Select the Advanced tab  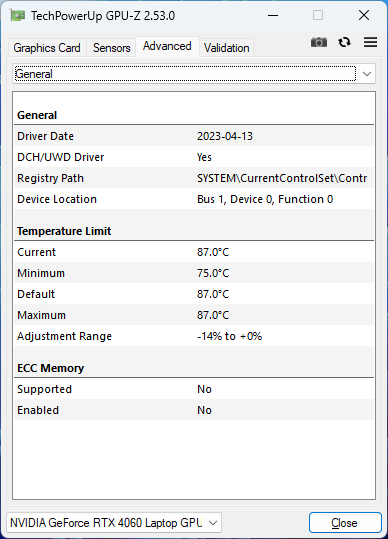coord(167,46)
